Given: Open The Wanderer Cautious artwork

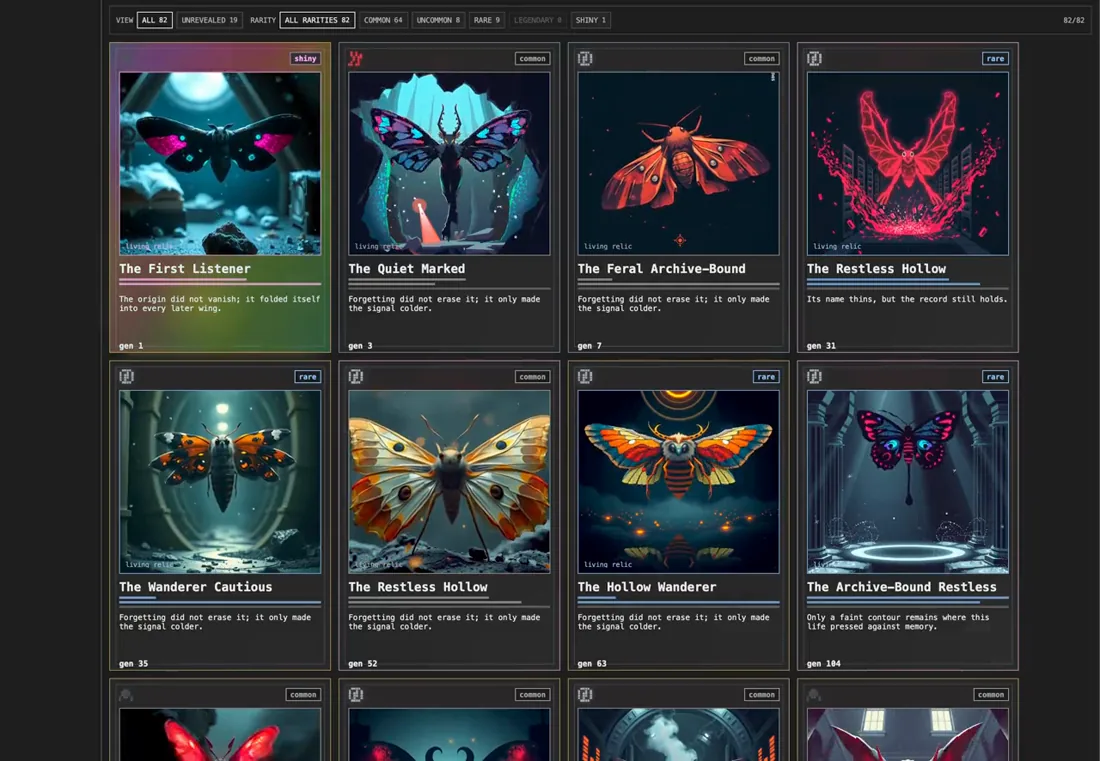Looking at the screenshot, I should click(220, 482).
